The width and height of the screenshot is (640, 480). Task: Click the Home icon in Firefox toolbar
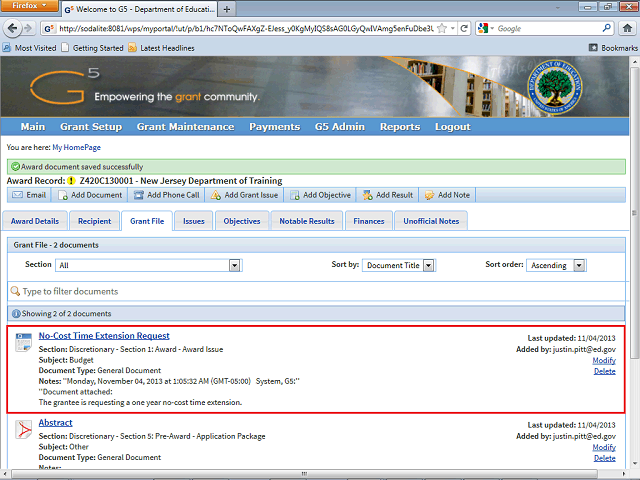[x=627, y=28]
